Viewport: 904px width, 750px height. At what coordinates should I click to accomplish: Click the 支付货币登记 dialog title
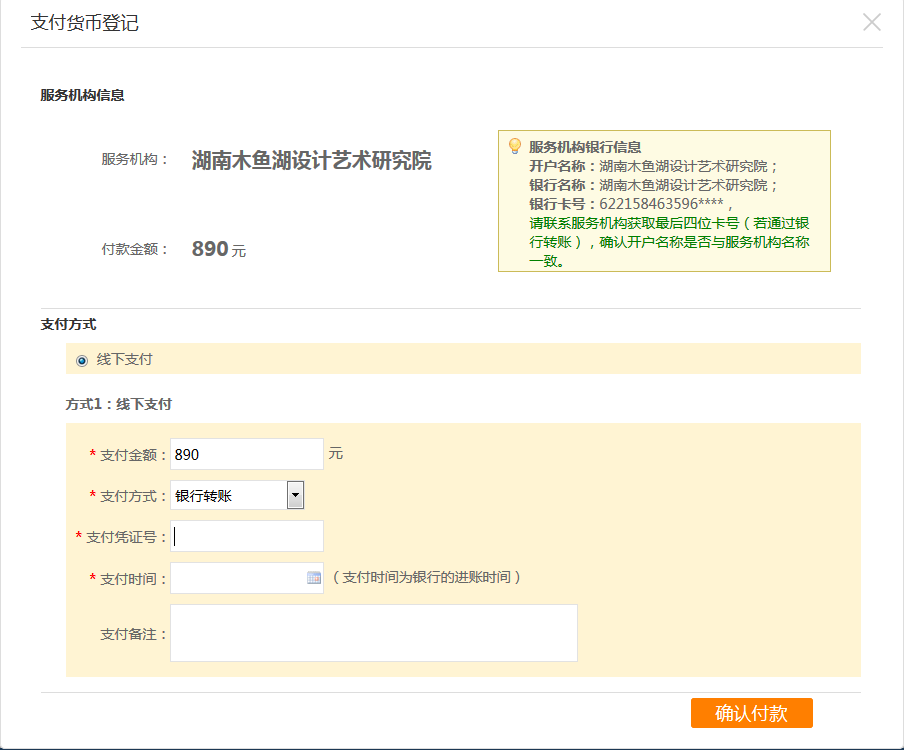pyautogui.click(x=84, y=23)
